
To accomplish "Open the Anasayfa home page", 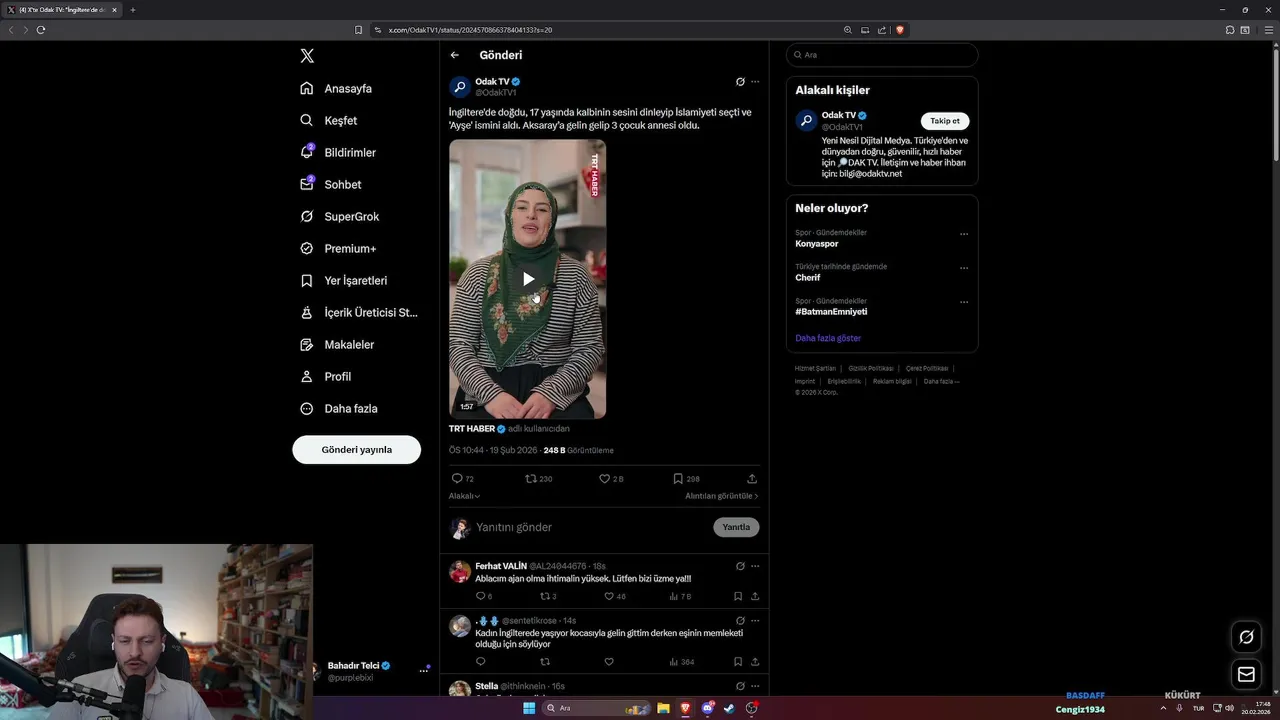I will (336, 88).
